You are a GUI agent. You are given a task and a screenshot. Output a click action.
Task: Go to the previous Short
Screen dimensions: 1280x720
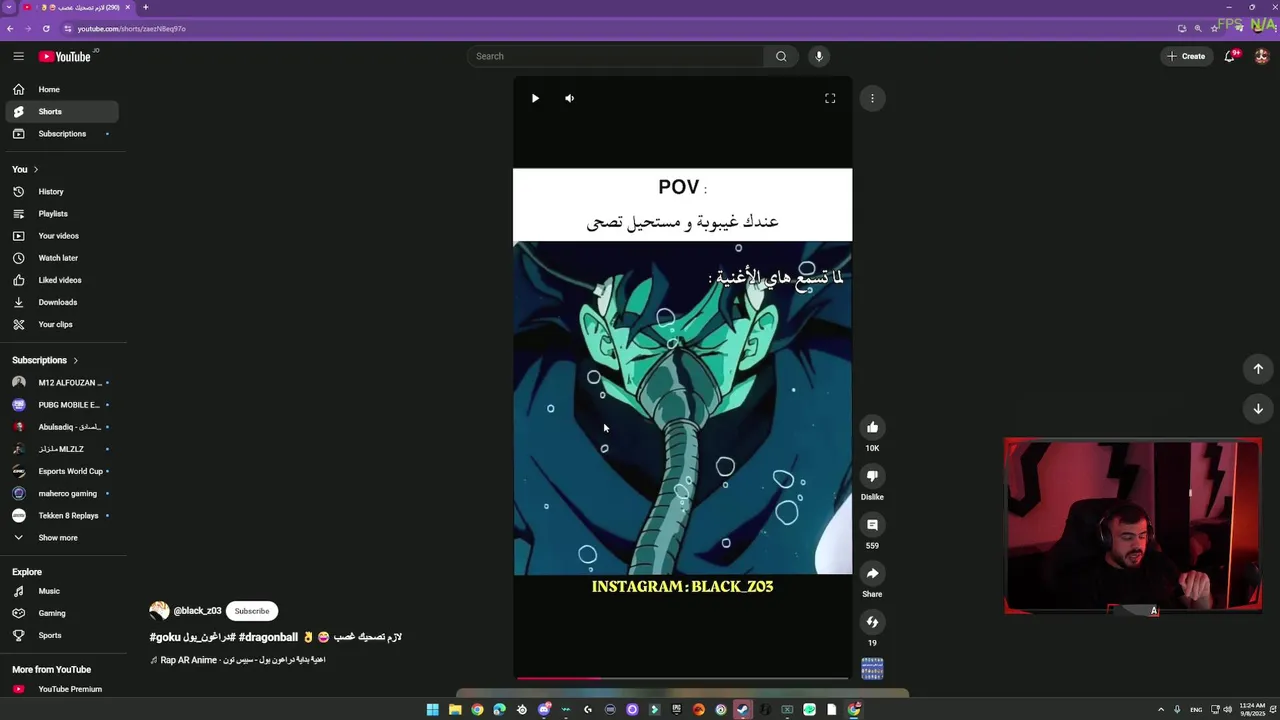point(1258,369)
